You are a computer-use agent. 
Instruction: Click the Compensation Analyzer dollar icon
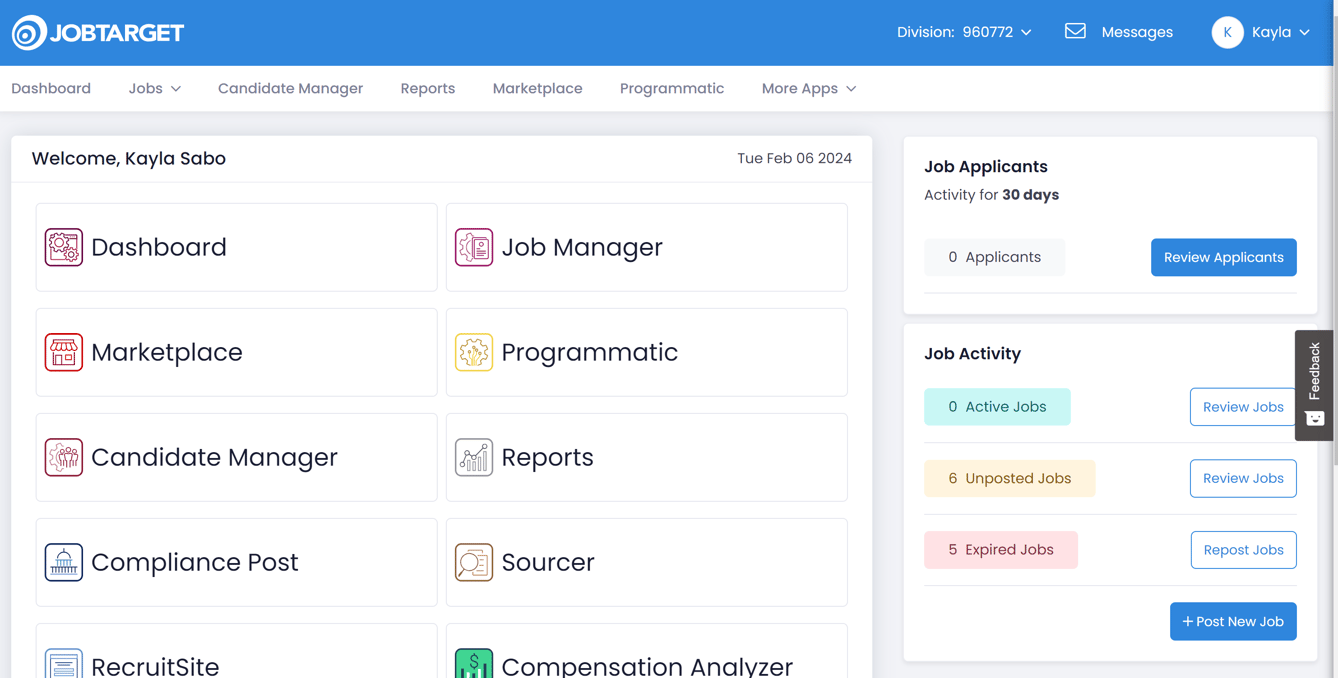click(474, 662)
